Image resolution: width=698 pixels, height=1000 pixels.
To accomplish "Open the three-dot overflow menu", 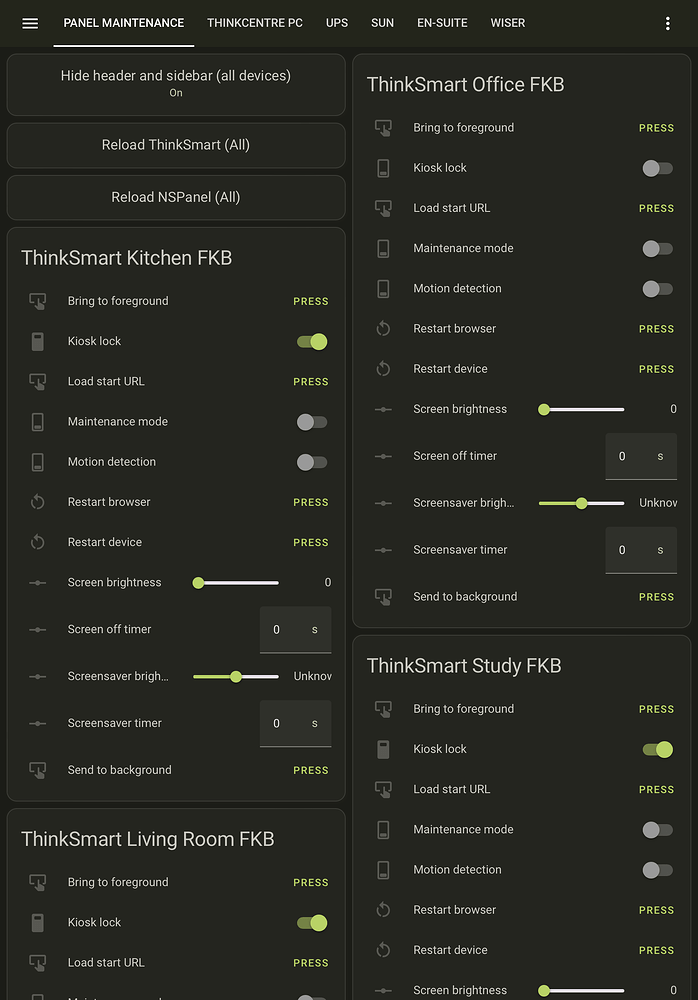I will click(668, 23).
